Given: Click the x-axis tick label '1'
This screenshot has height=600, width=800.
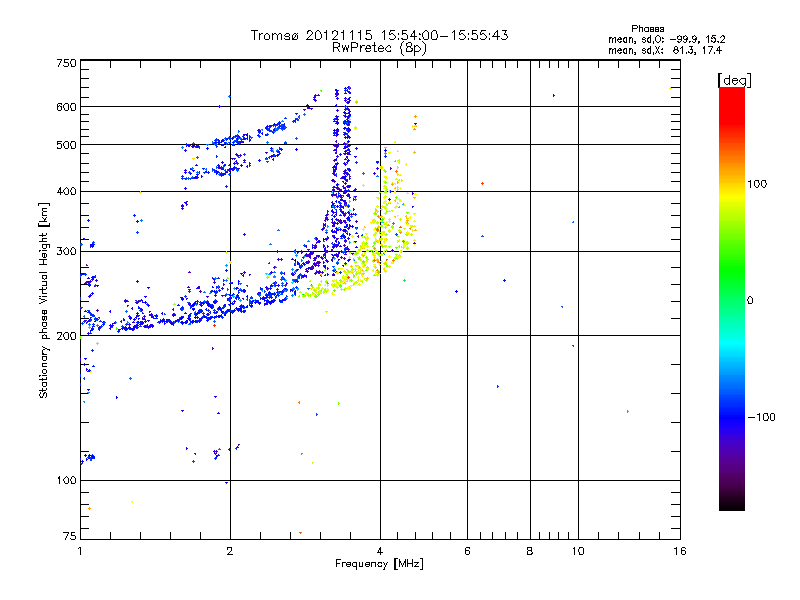Looking at the screenshot, I should pos(80,551).
